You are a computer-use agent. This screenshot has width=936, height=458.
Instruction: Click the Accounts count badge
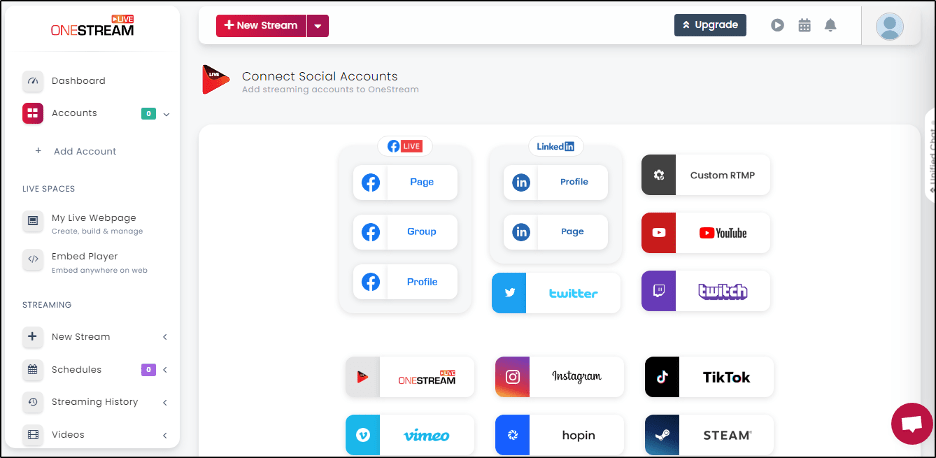click(149, 113)
